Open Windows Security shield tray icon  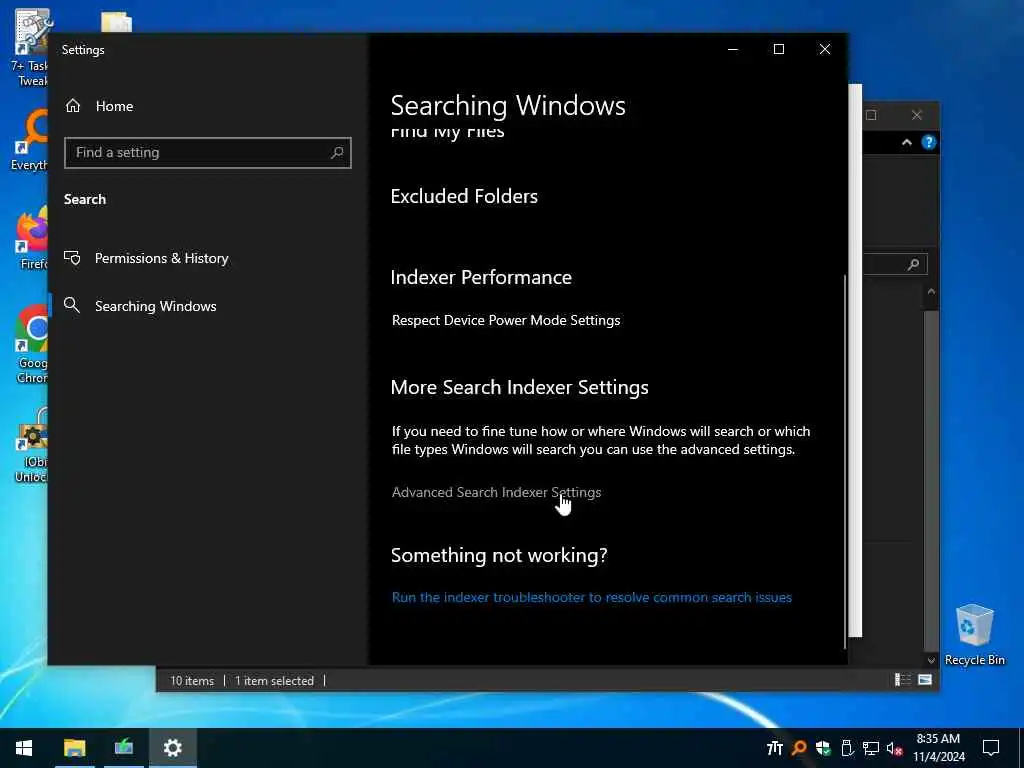(x=823, y=748)
